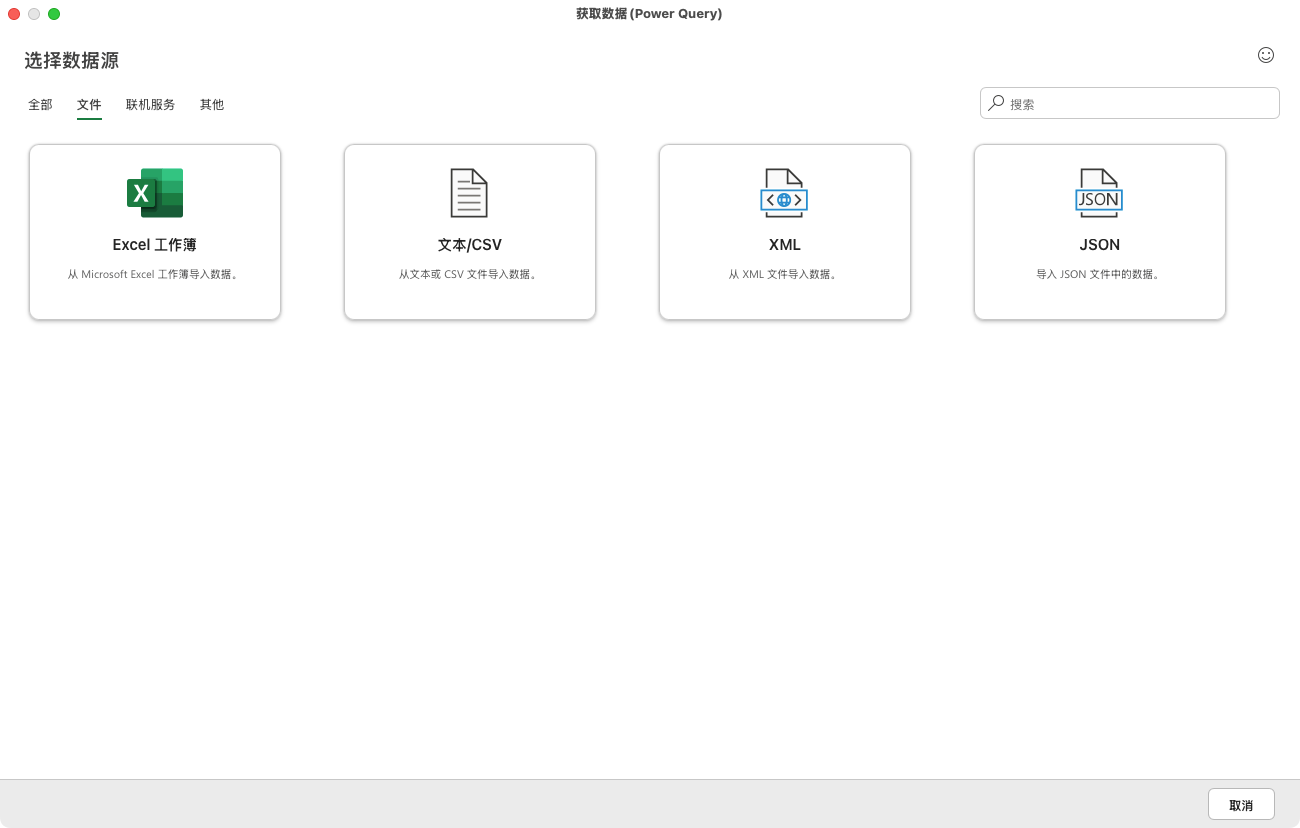This screenshot has height=828, width=1300.
Task: Click inside the 搜索 search box
Action: pyautogui.click(x=1100, y=102)
